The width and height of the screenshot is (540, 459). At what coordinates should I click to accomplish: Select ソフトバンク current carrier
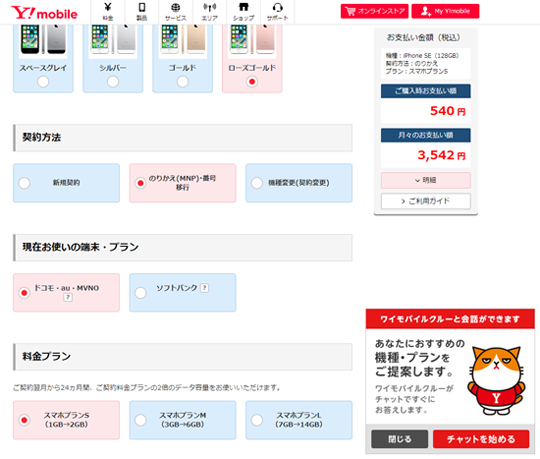click(183, 293)
